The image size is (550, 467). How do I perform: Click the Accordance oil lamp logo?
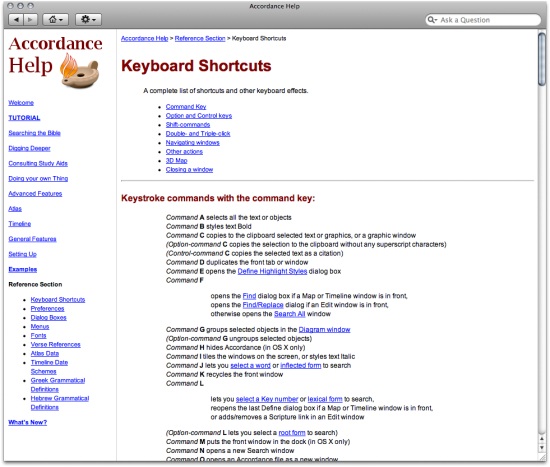point(80,71)
